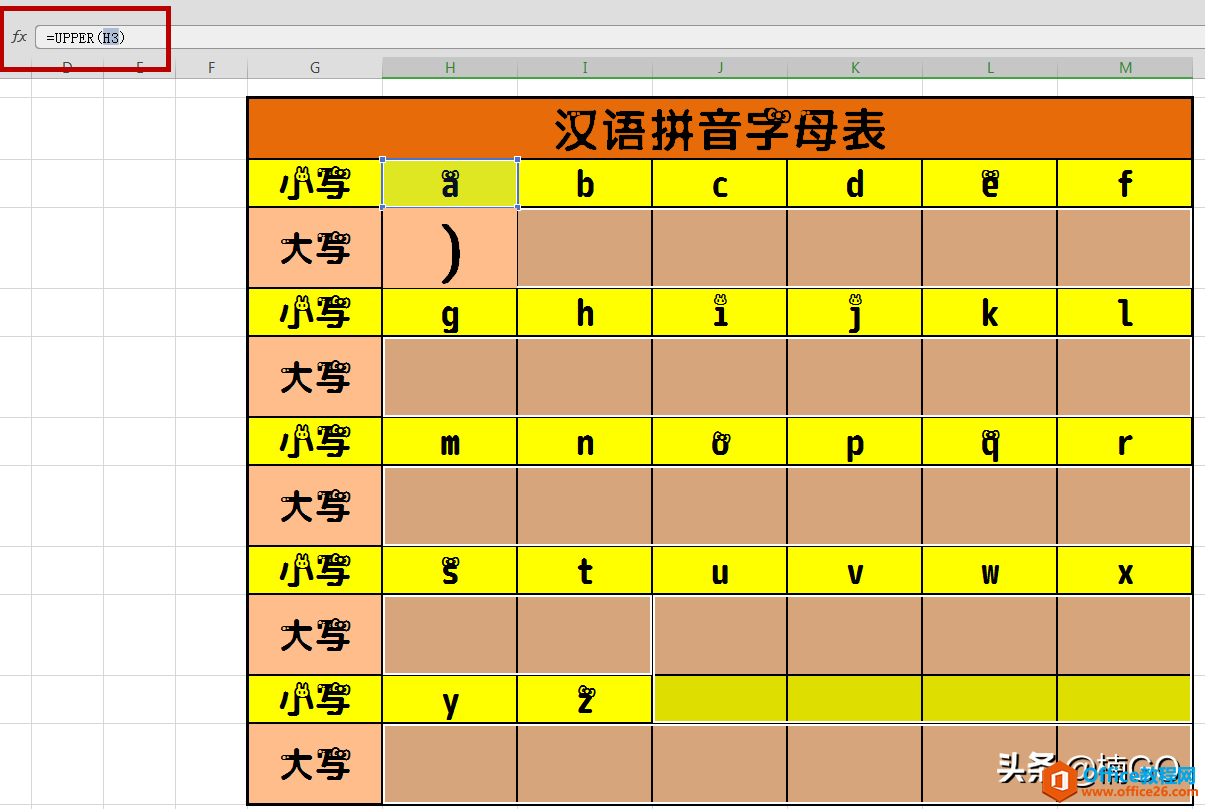Select the empty uppercase cell beneath letter y
The image size is (1205, 809).
pos(450,764)
